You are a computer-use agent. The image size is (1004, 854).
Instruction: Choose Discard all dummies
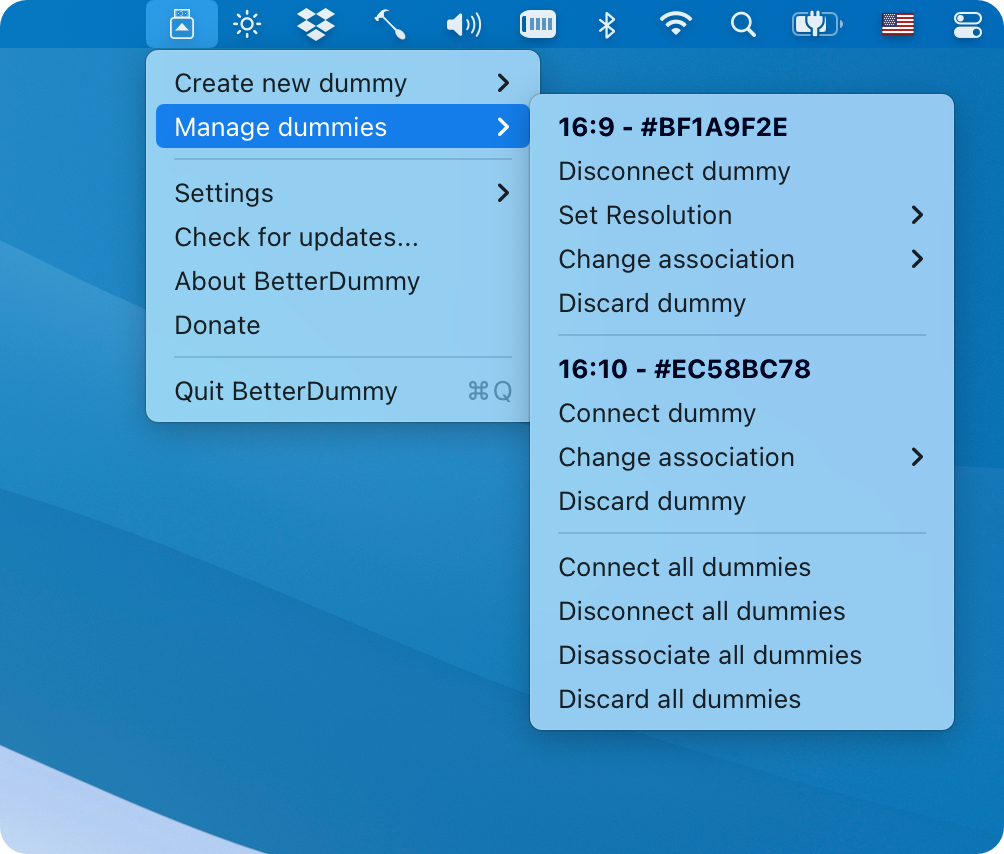coord(741,699)
